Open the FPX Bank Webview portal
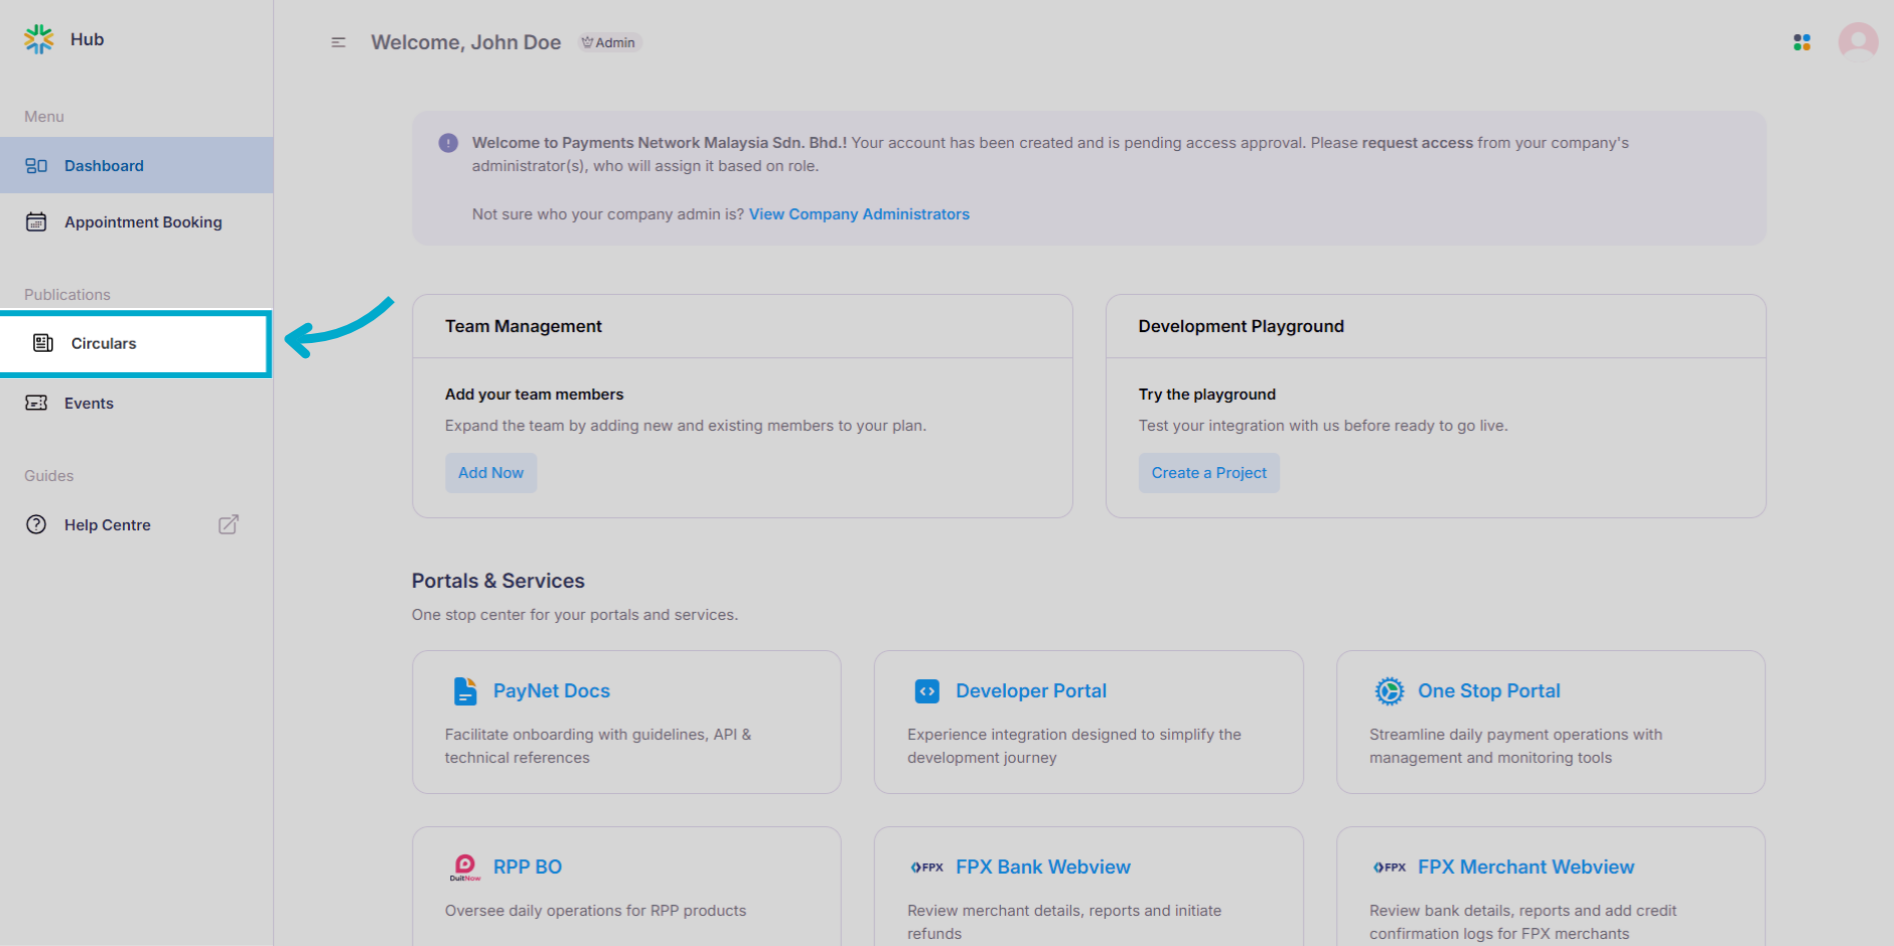This screenshot has width=1894, height=946. pos(1042,867)
